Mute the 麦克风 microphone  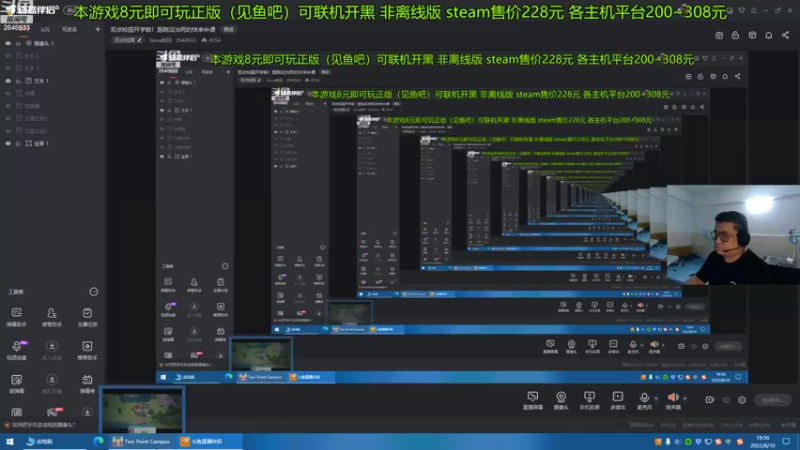pos(644,401)
